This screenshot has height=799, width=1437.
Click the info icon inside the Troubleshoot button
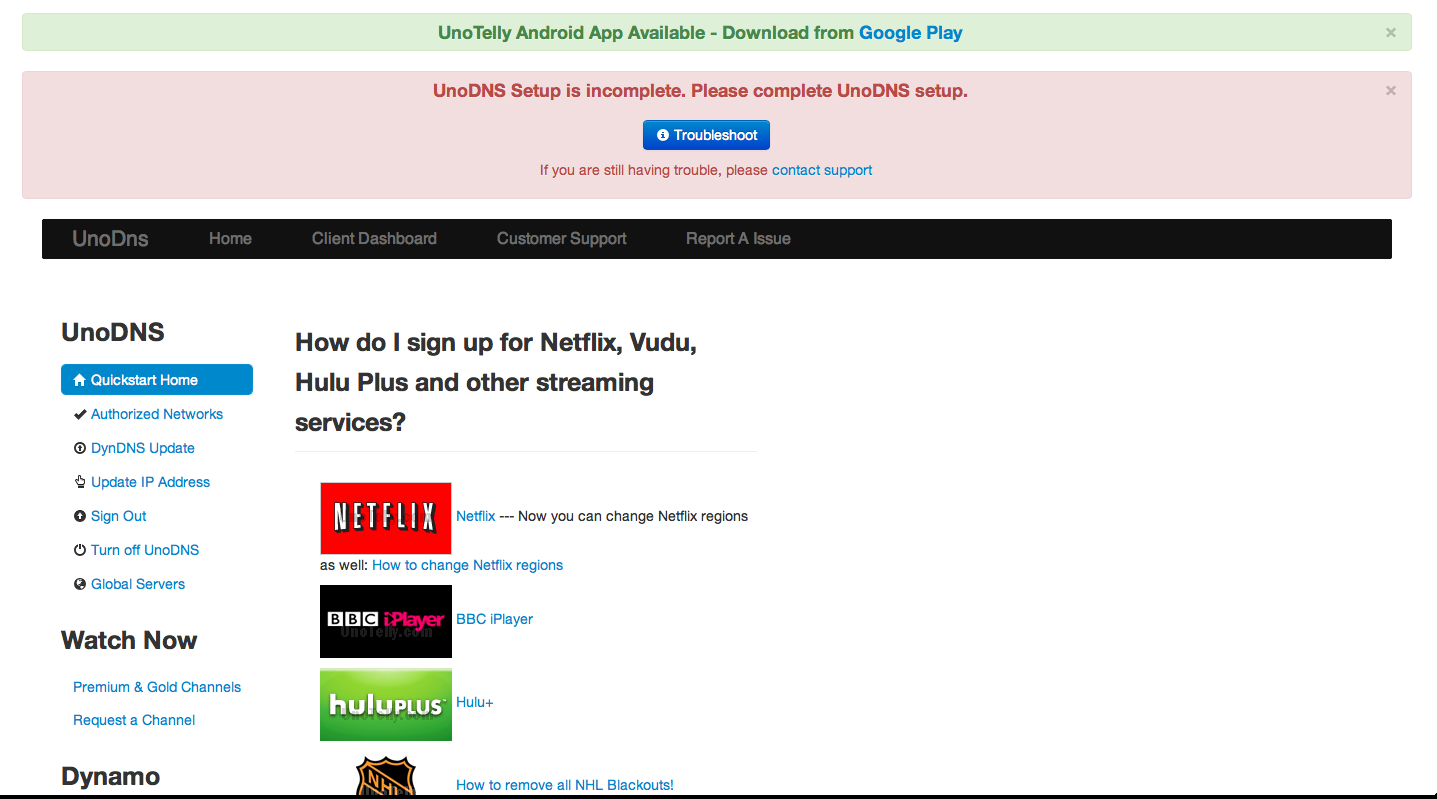tap(662, 135)
